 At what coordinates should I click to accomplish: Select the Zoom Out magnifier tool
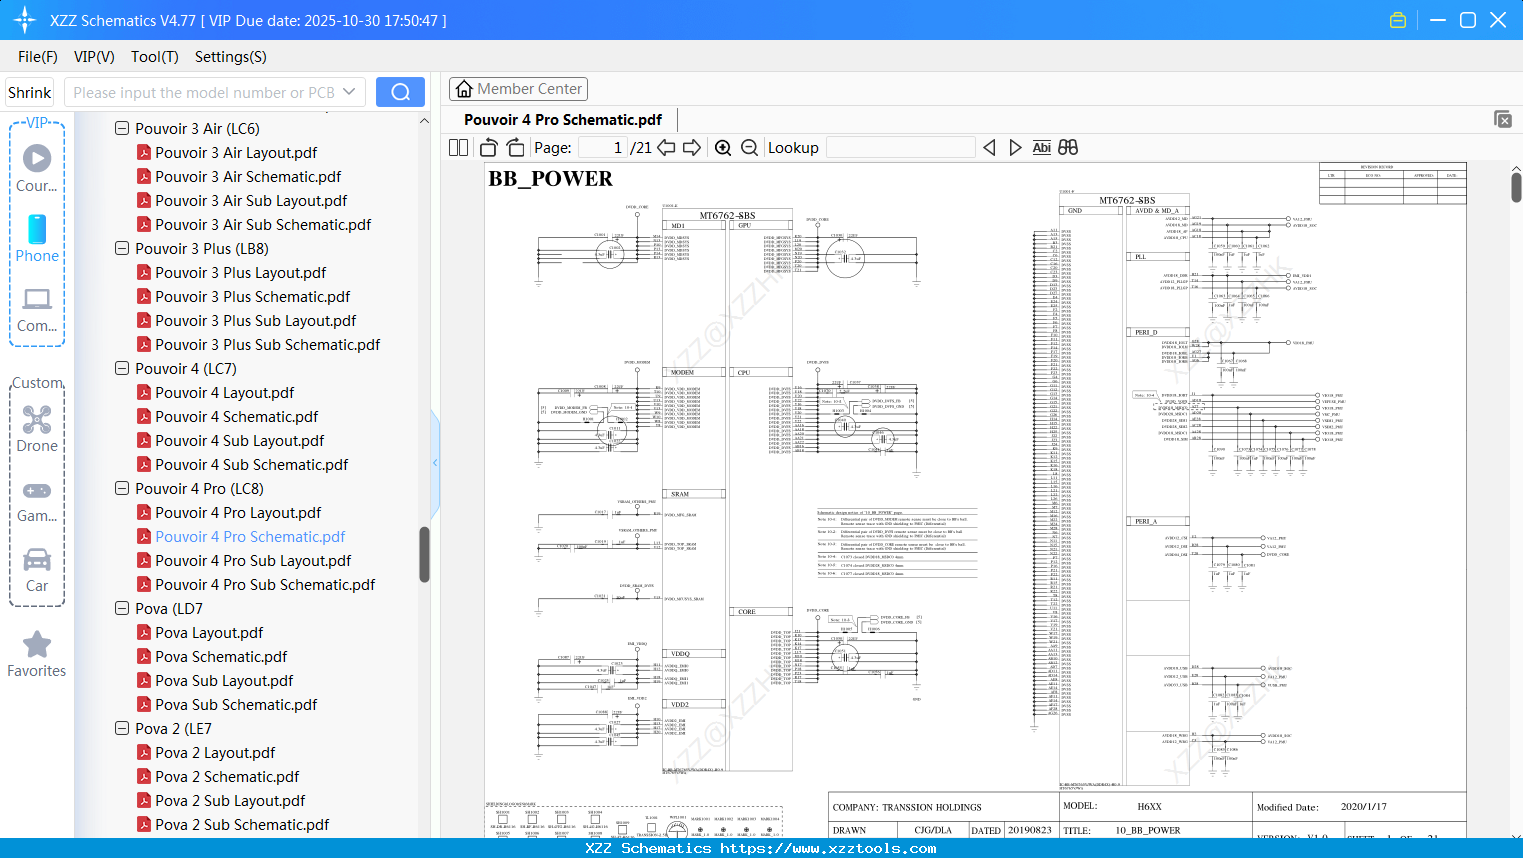pyautogui.click(x=749, y=147)
